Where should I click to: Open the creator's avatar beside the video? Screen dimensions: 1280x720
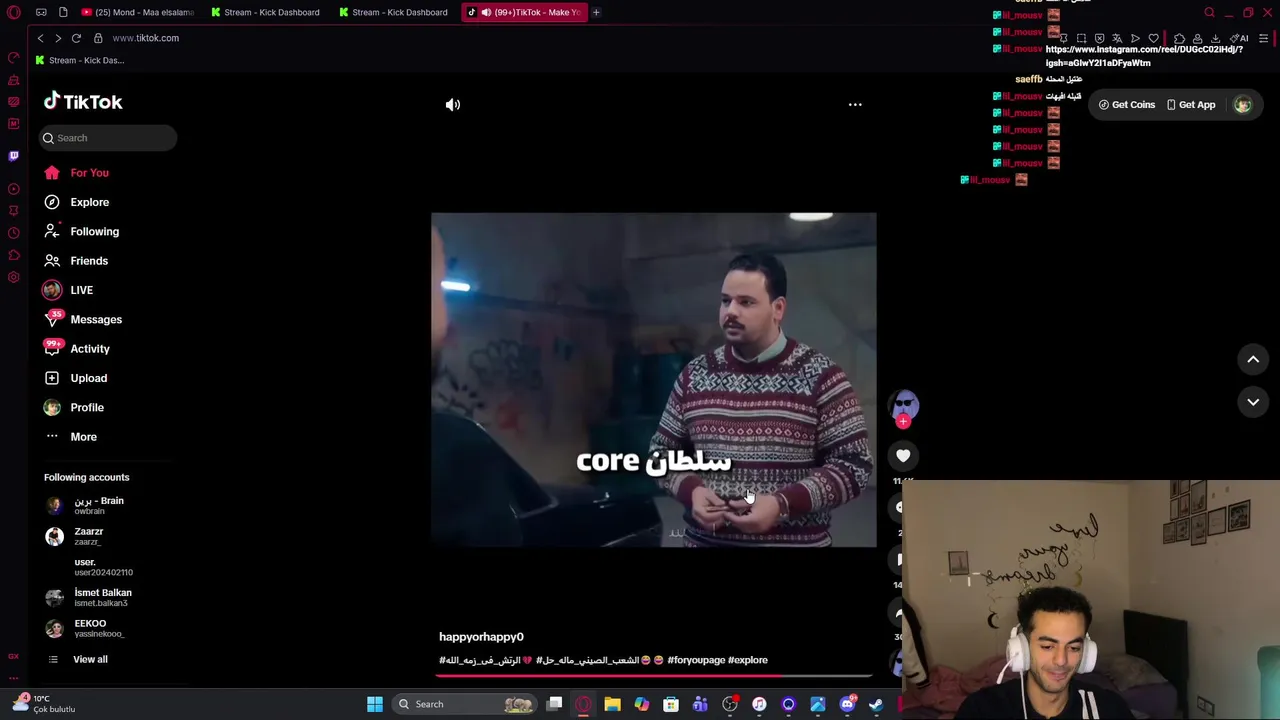point(904,404)
